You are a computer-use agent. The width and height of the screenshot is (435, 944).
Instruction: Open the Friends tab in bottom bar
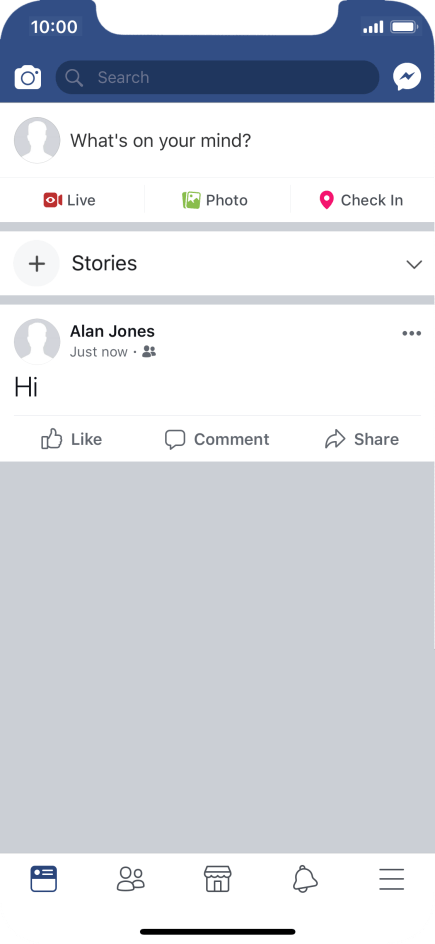coord(131,879)
